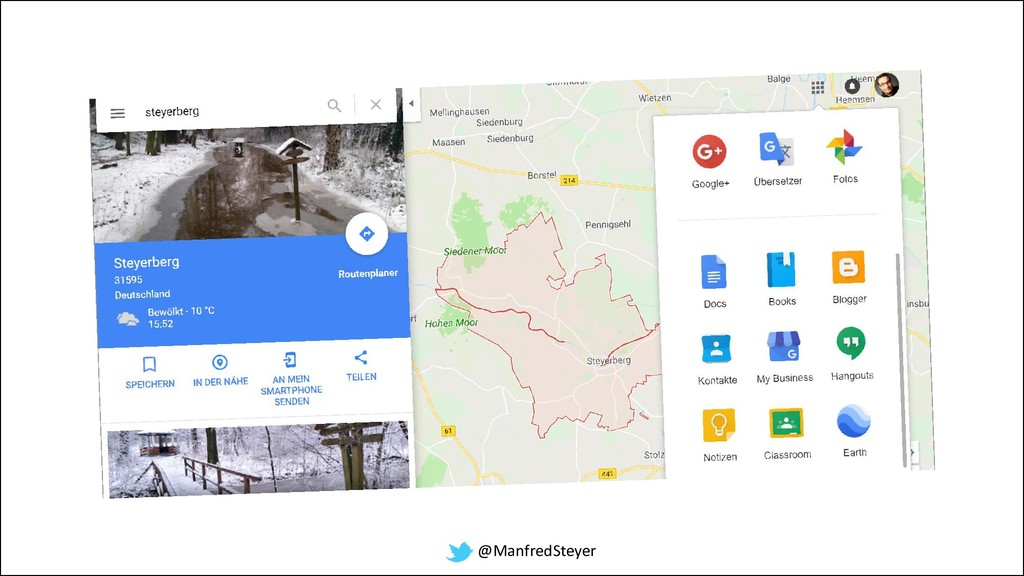Click the In der Nähe icon
The height and width of the screenshot is (576, 1024).
pos(220,362)
